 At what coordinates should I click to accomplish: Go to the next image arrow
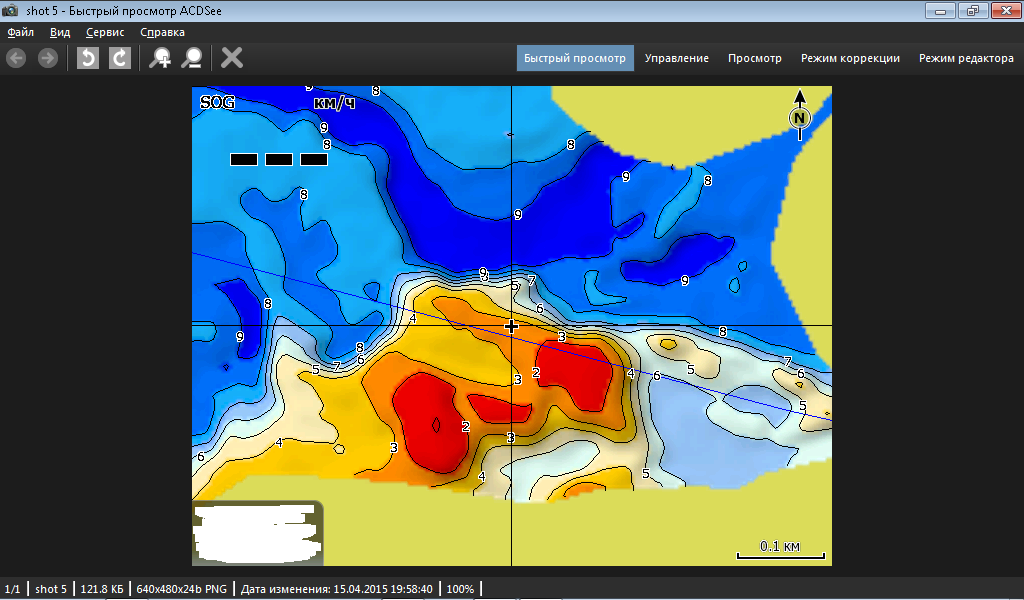(47, 58)
